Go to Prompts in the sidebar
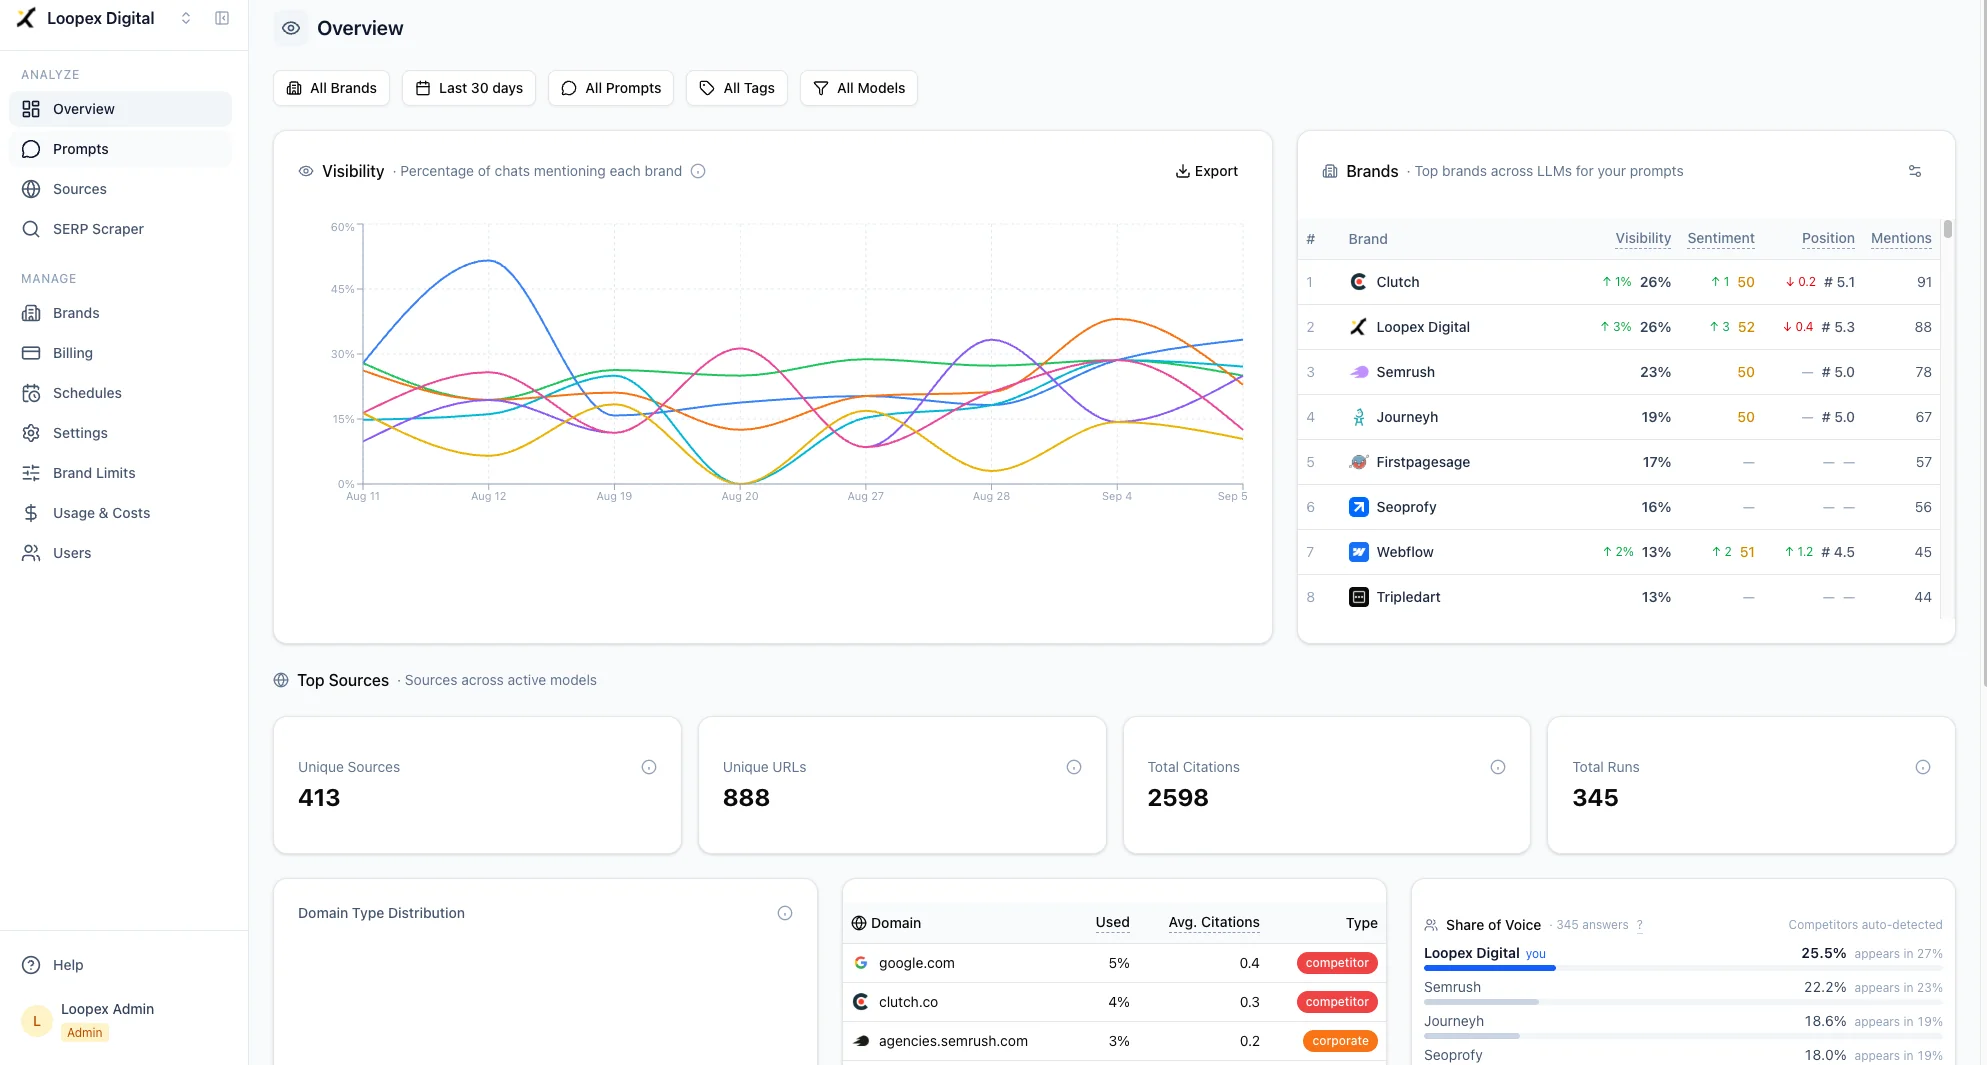The height and width of the screenshot is (1065, 1987). click(120, 149)
